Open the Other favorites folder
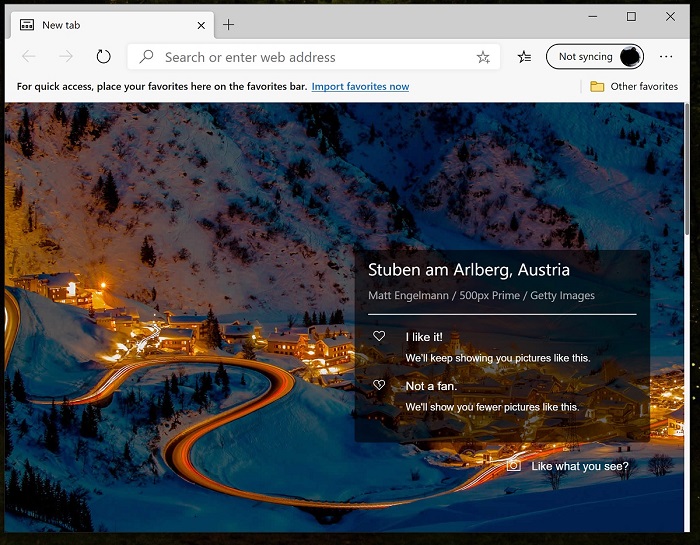The image size is (700, 545). point(634,87)
